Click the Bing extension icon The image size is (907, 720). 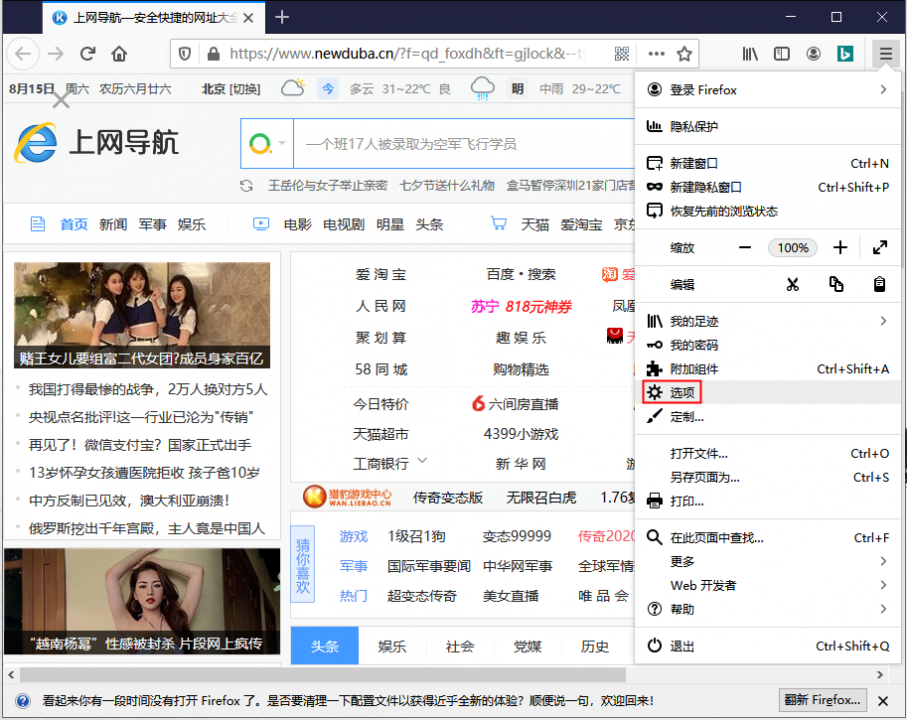845,54
